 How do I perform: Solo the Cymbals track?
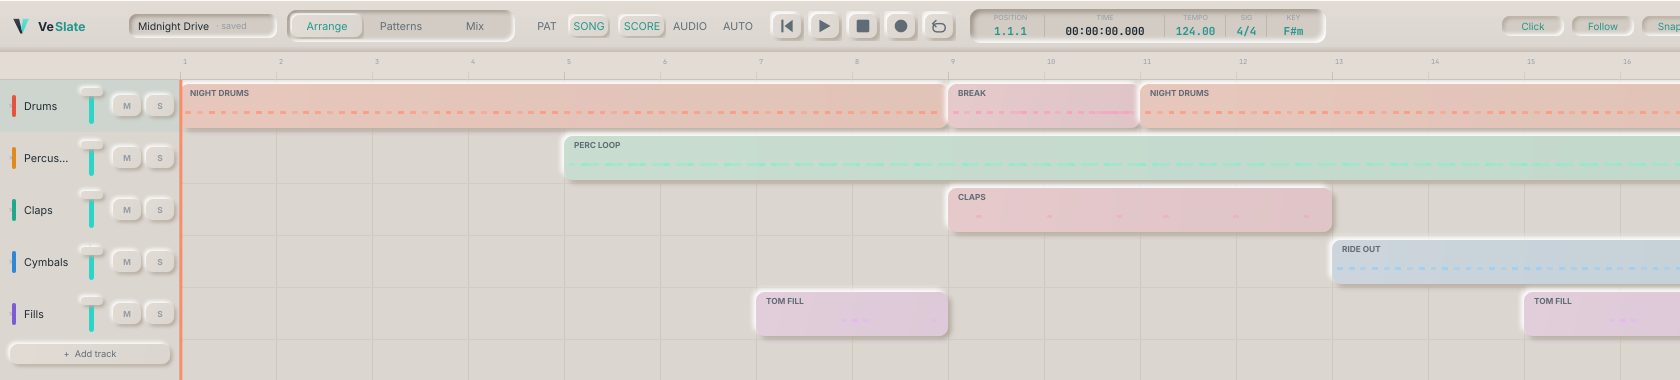point(160,262)
